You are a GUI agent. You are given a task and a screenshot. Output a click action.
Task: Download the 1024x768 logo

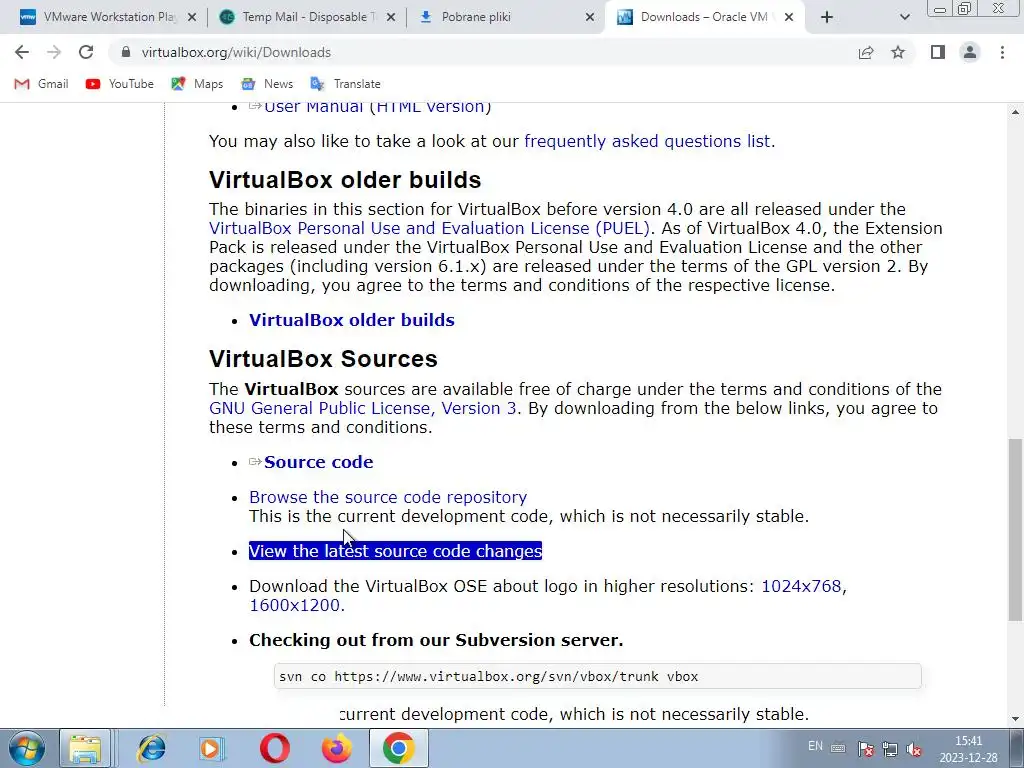tap(801, 586)
